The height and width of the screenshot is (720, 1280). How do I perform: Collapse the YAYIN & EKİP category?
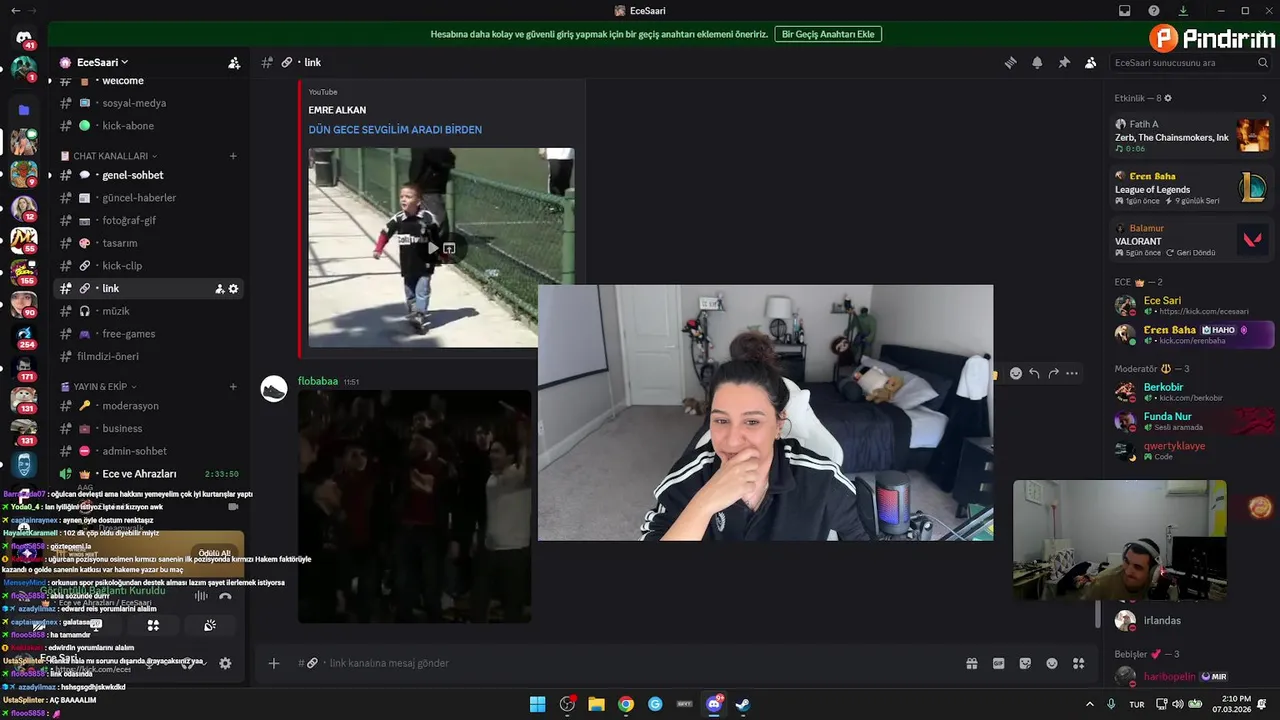(99, 386)
